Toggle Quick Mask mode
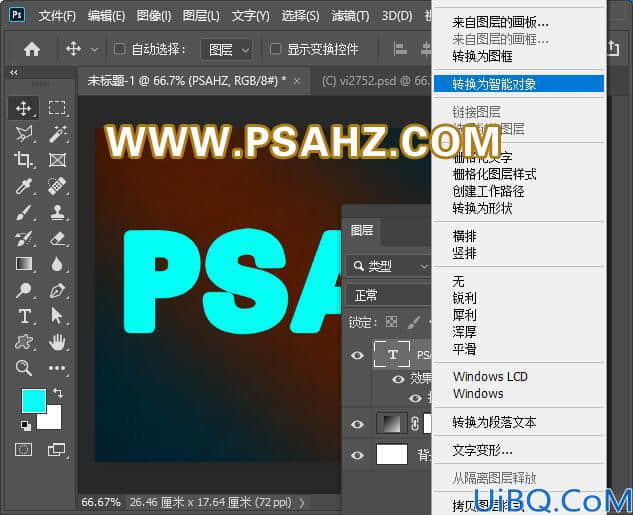This screenshot has width=633, height=515. click(23, 449)
